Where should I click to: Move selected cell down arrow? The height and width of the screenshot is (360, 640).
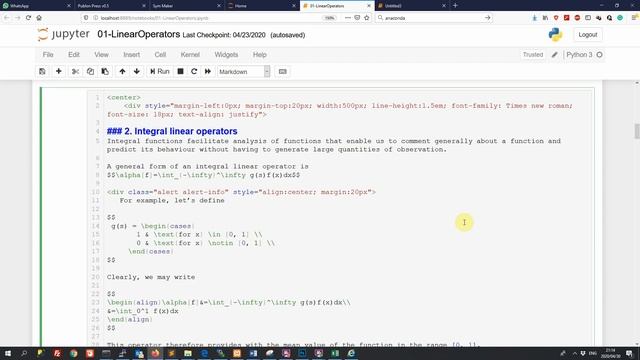[x=137, y=71]
